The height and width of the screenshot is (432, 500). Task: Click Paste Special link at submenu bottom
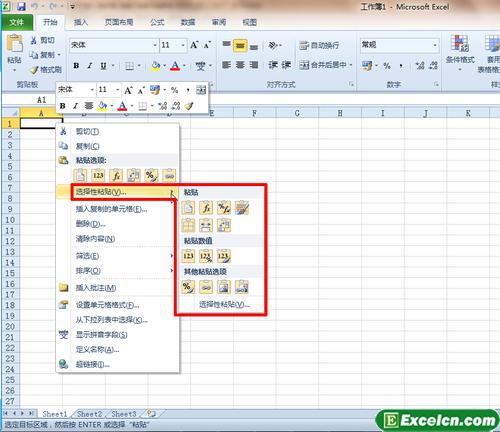pos(224,304)
